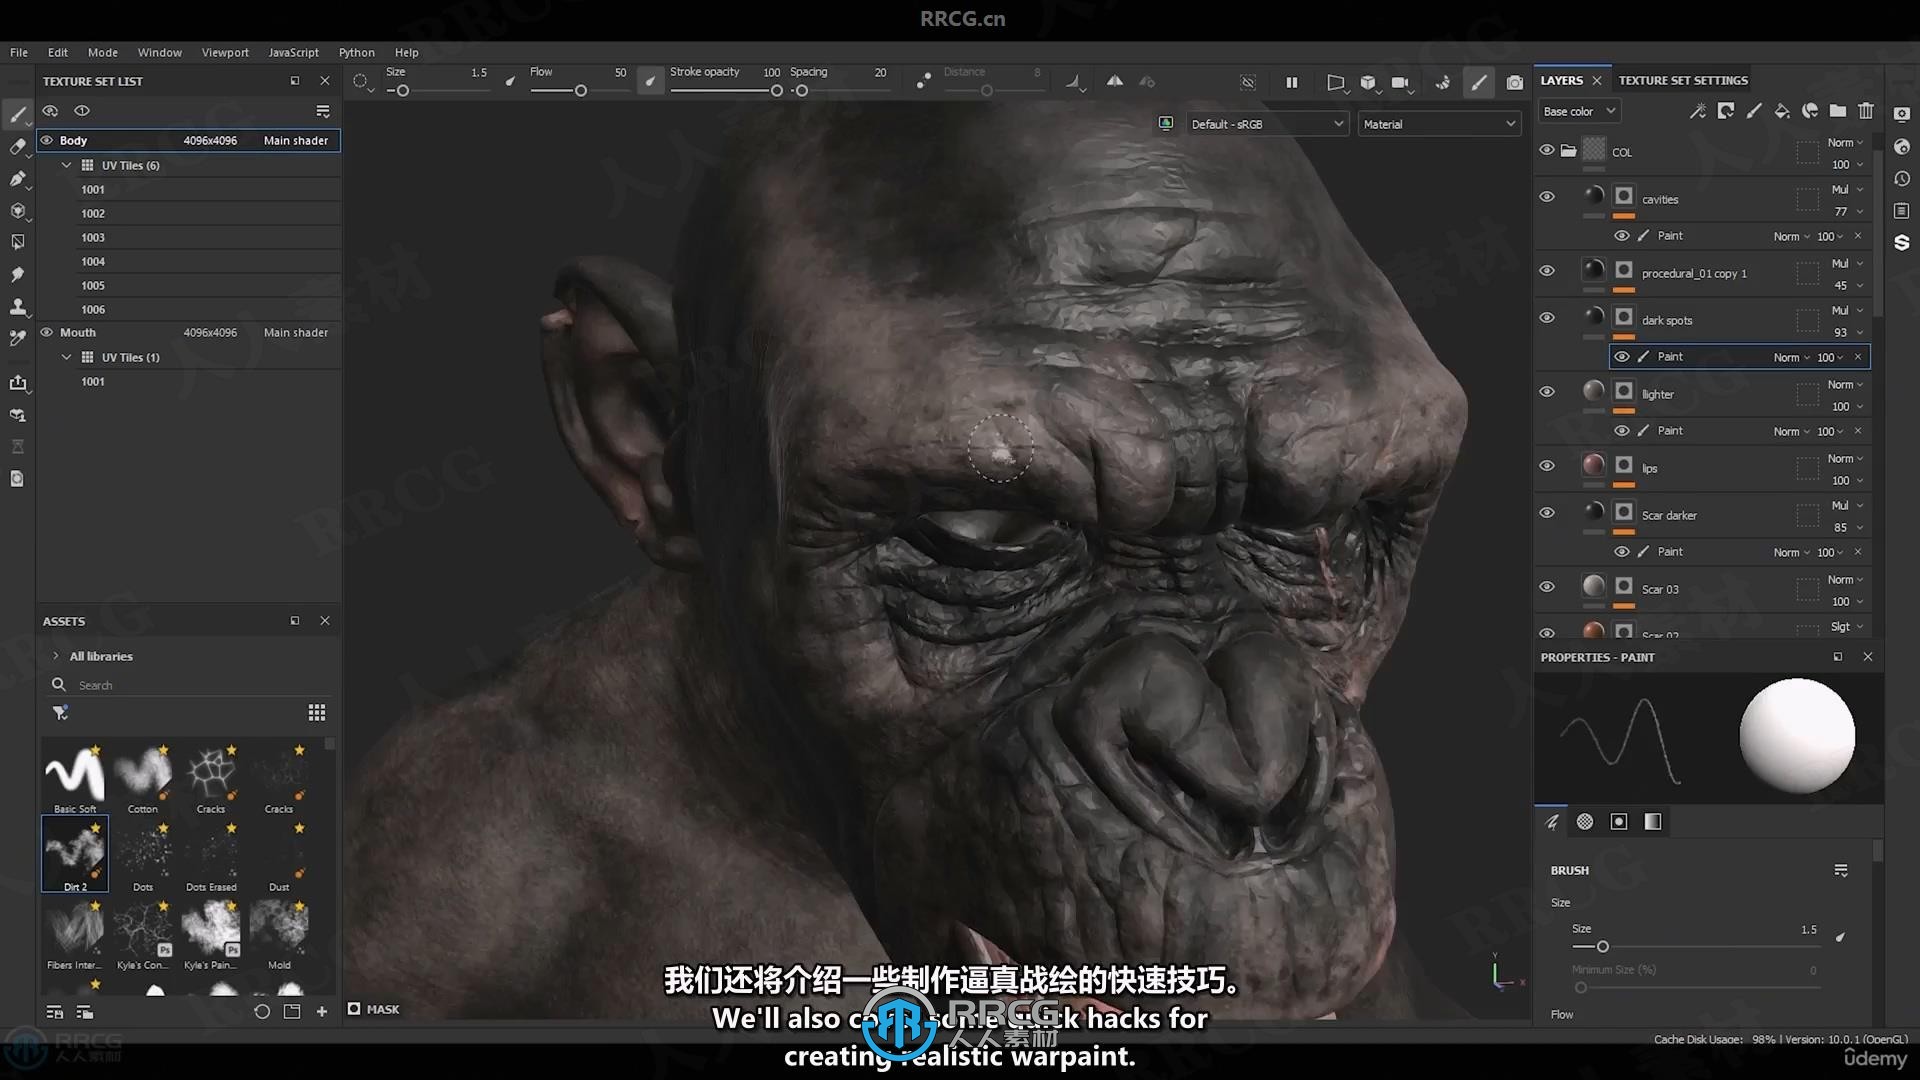The image size is (1920, 1080).
Task: Hide the dark spots layer
Action: pos(1547,318)
